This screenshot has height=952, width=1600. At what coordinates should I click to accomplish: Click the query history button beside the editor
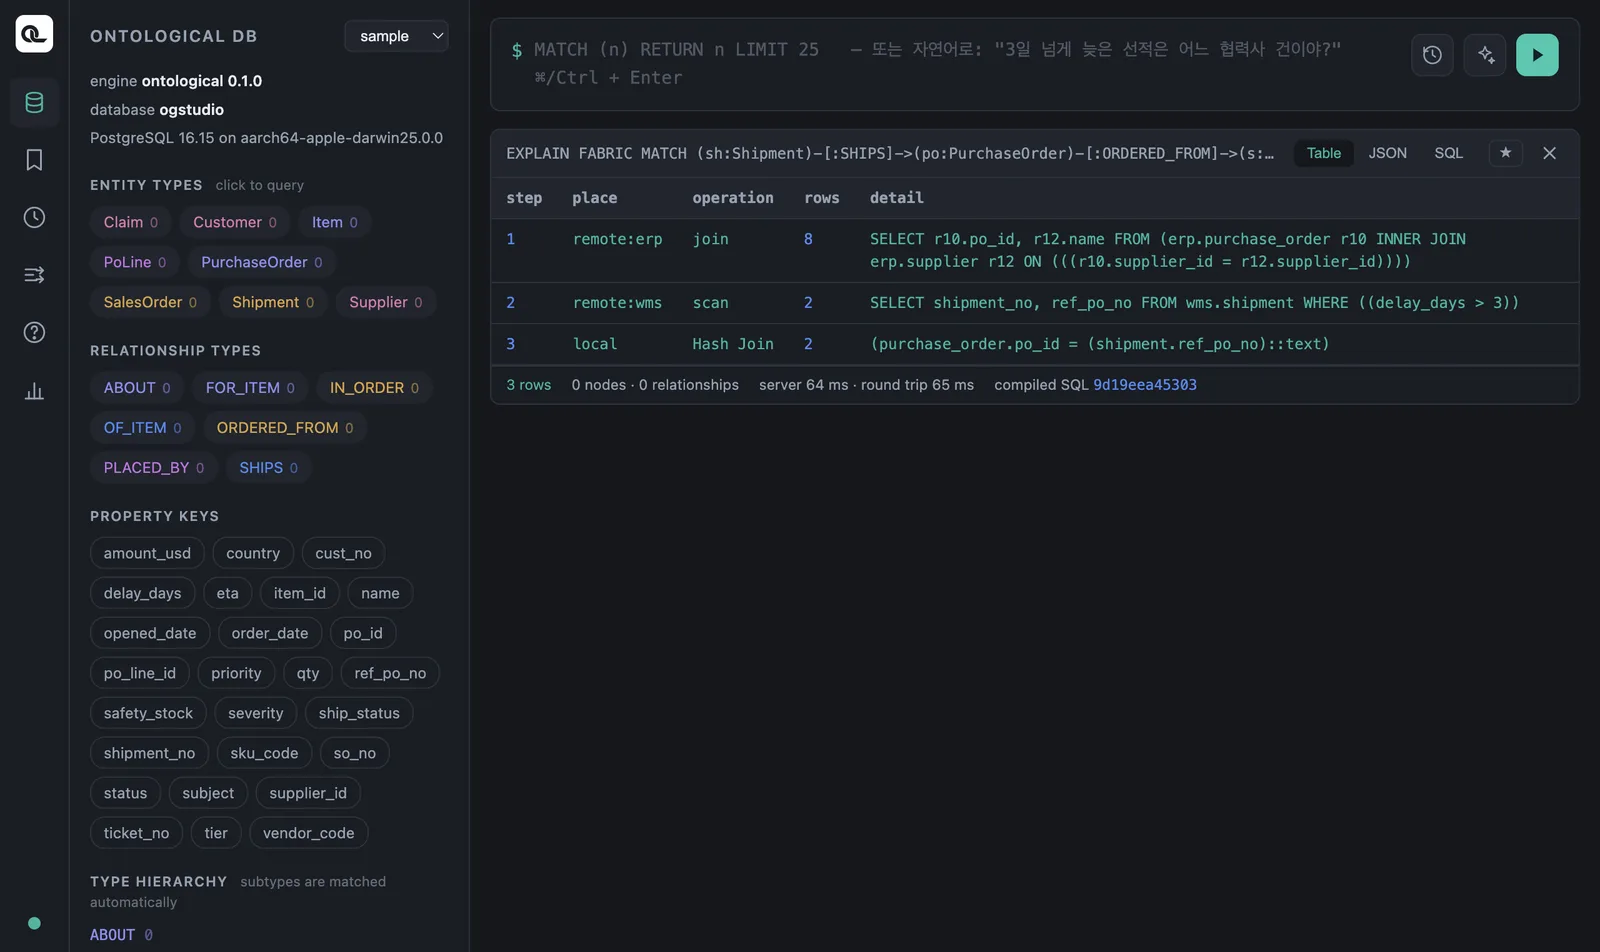point(1432,55)
